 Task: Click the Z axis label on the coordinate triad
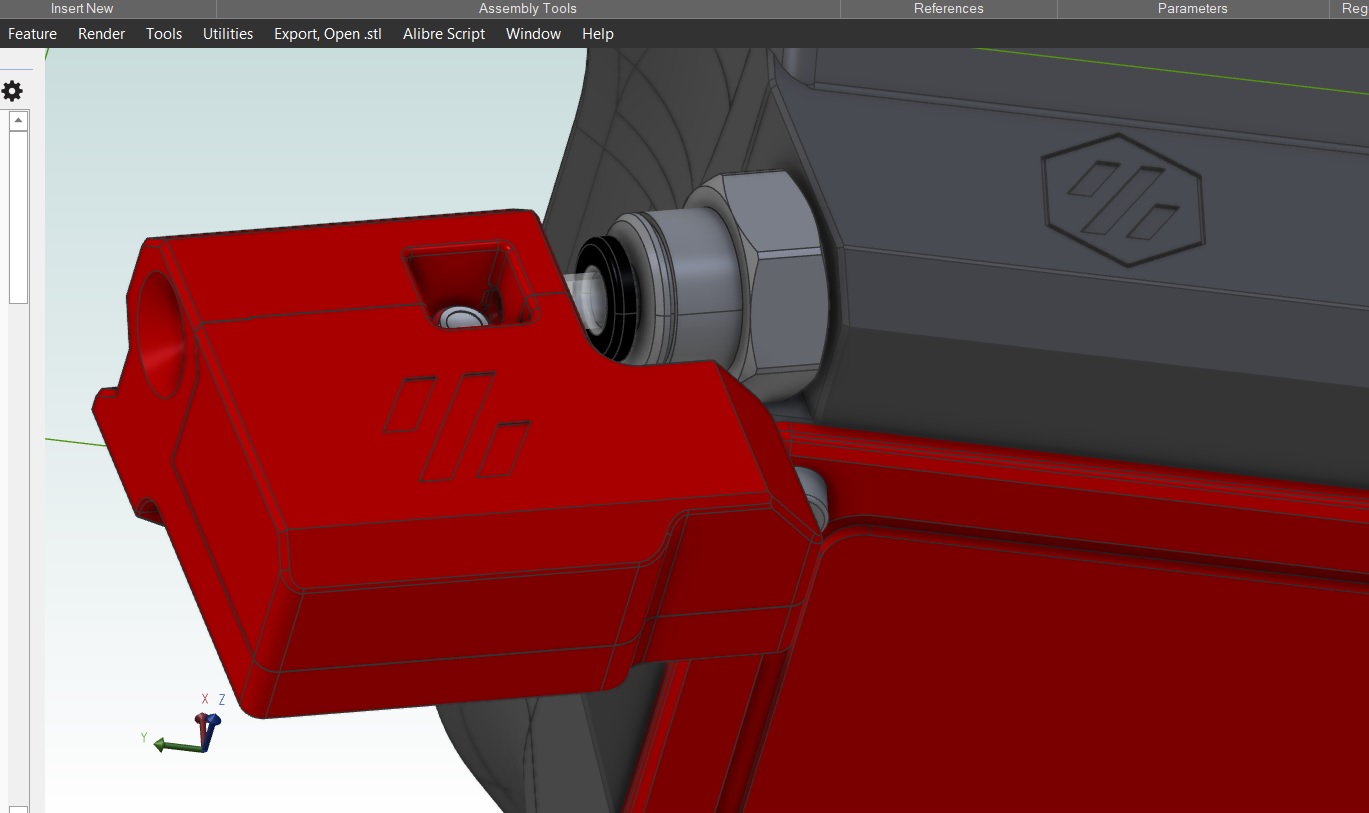(221, 698)
